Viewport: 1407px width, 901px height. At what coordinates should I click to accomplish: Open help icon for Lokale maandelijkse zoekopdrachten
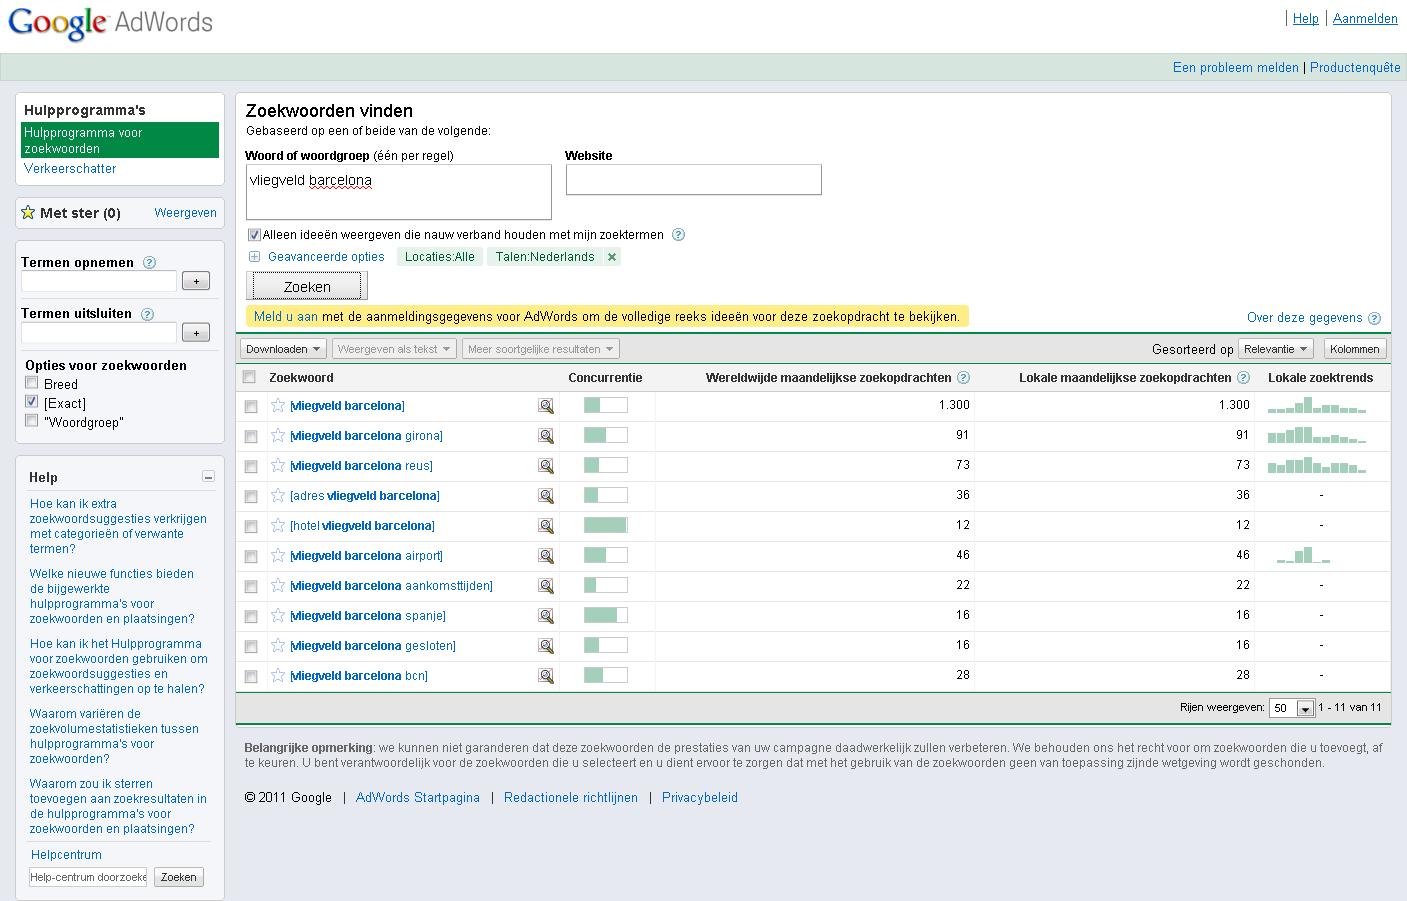tap(1243, 378)
